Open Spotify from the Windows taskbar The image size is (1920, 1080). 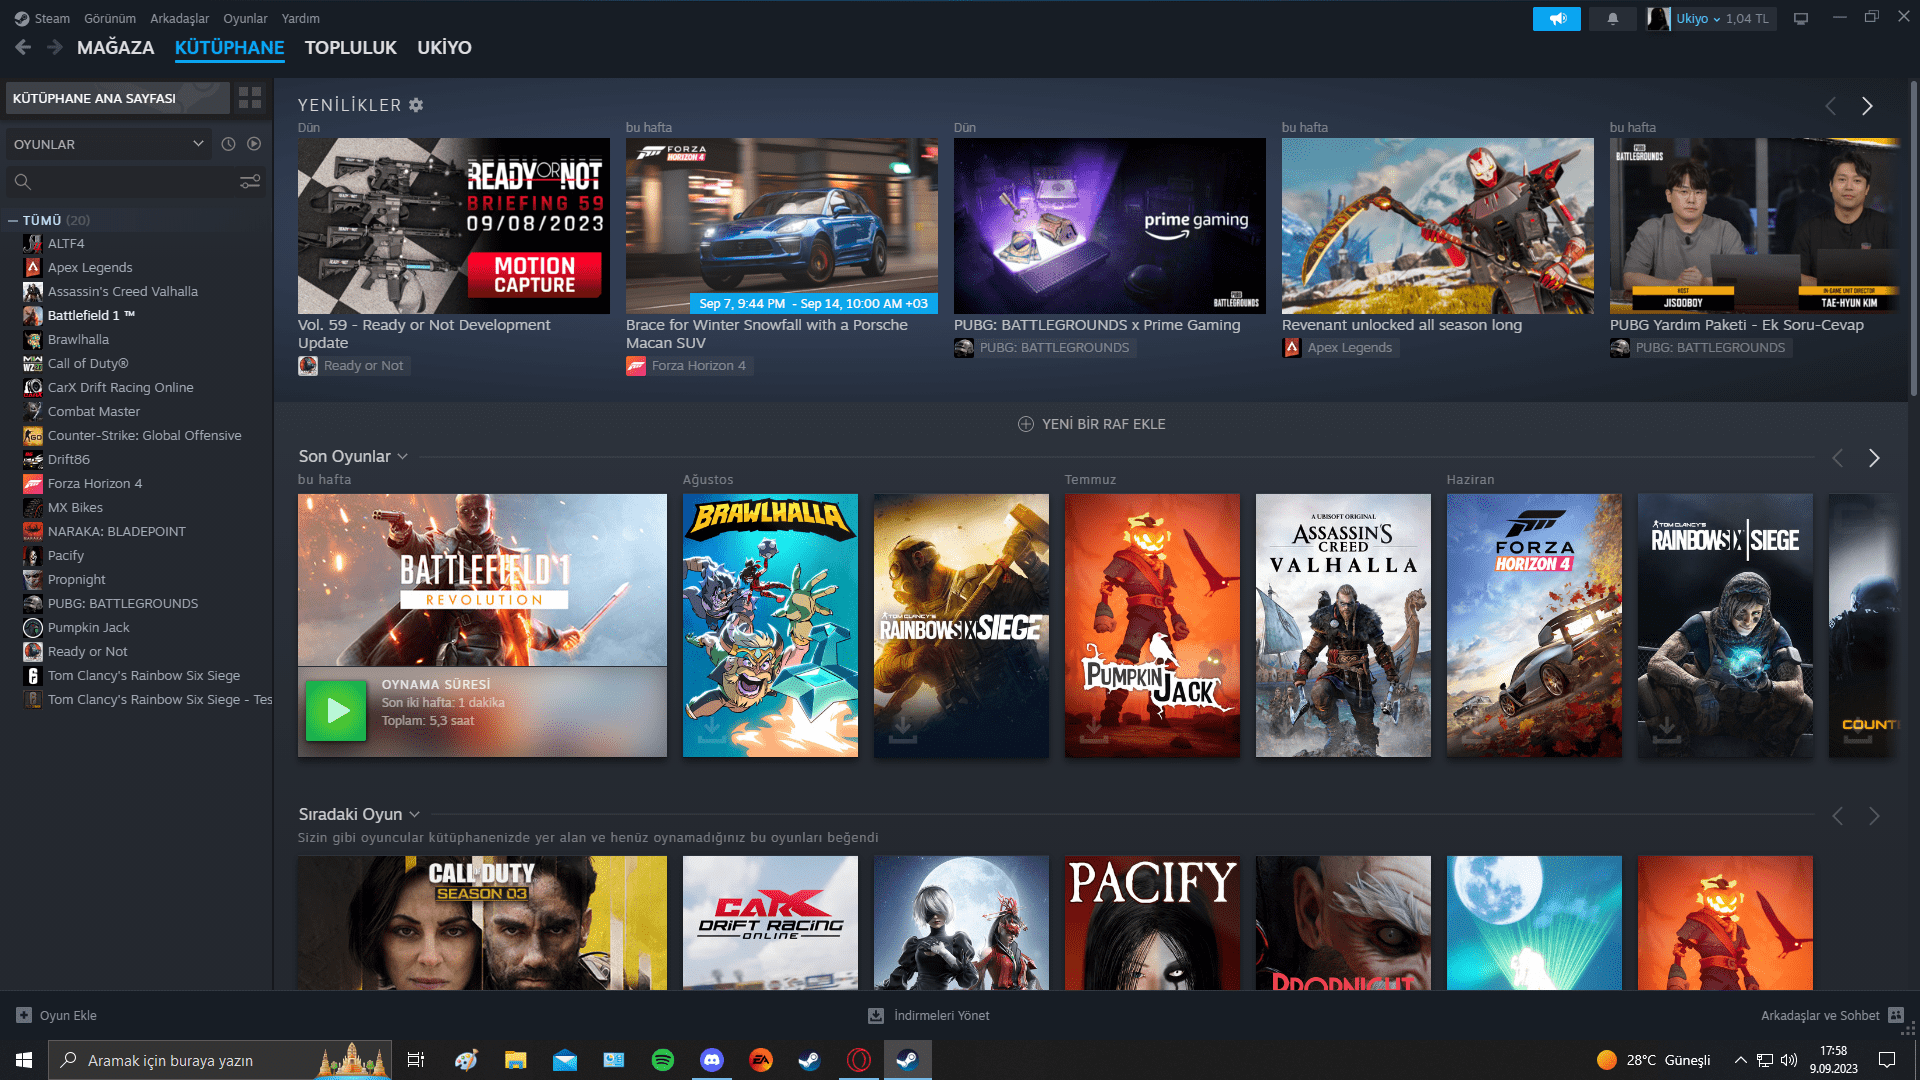pos(662,1060)
